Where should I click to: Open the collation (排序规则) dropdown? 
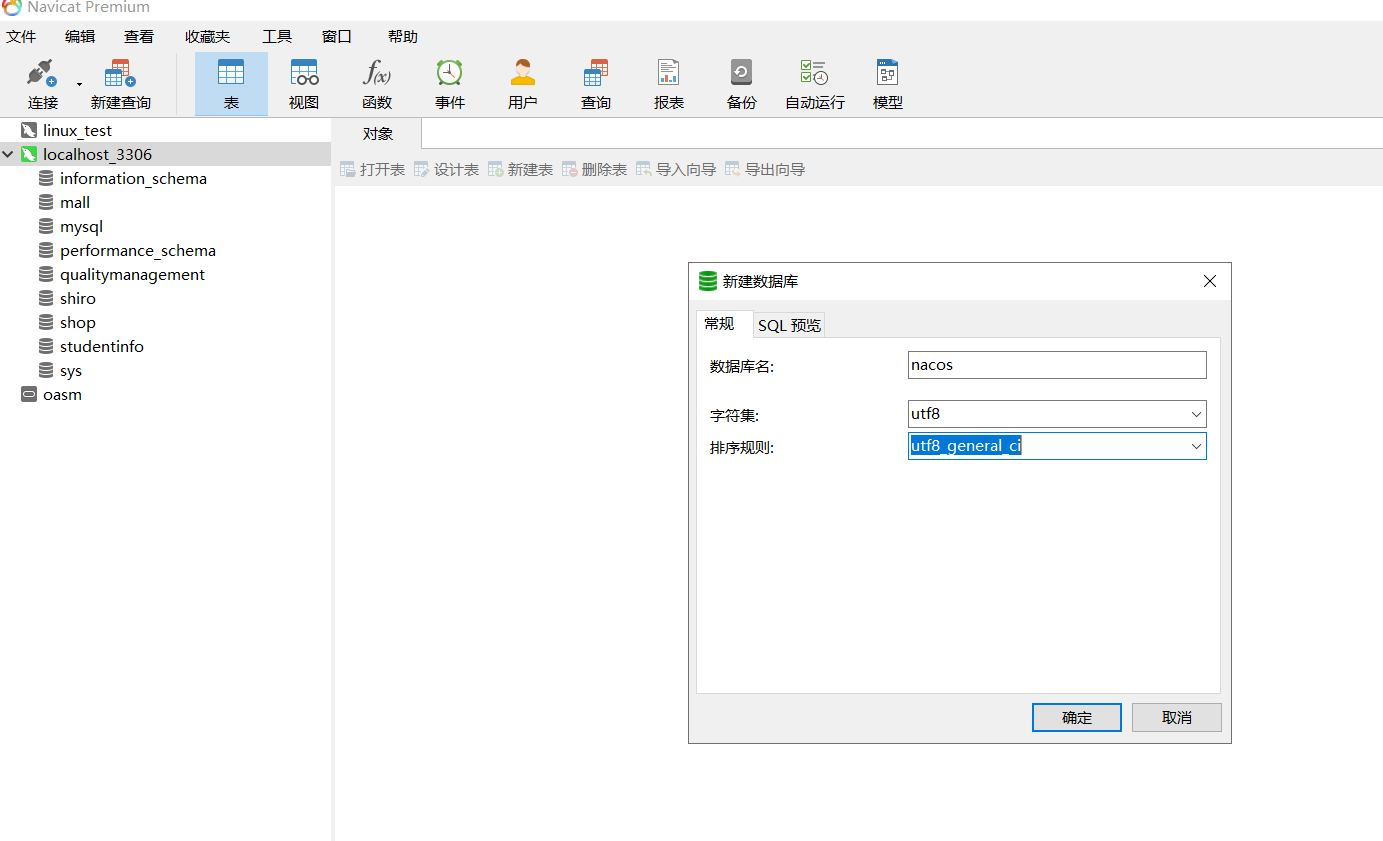click(x=1196, y=446)
